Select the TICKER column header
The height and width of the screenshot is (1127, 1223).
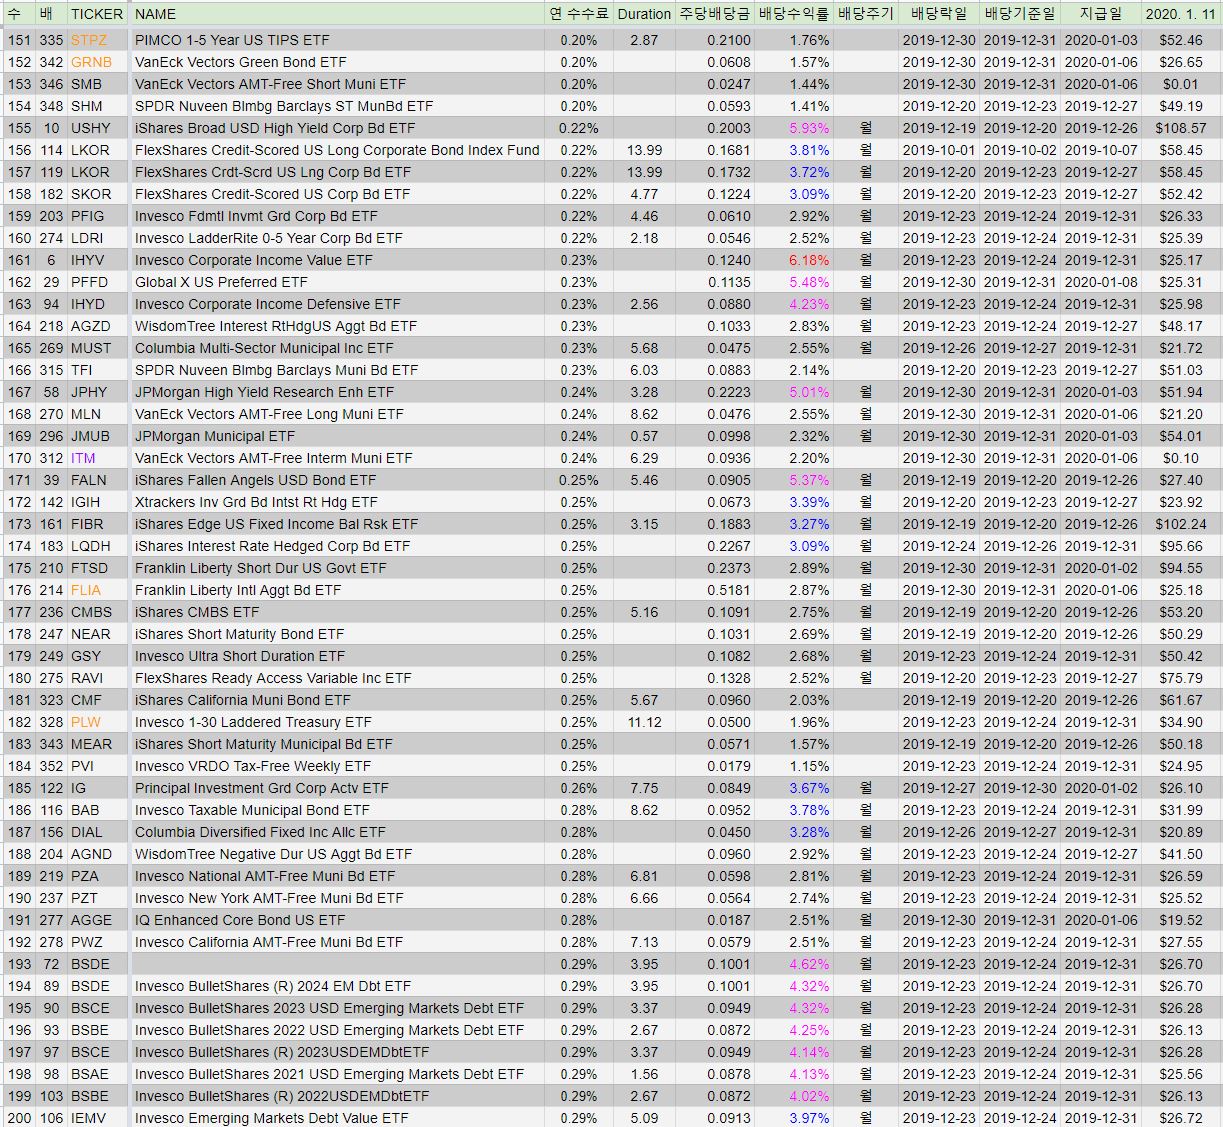pyautogui.click(x=97, y=14)
